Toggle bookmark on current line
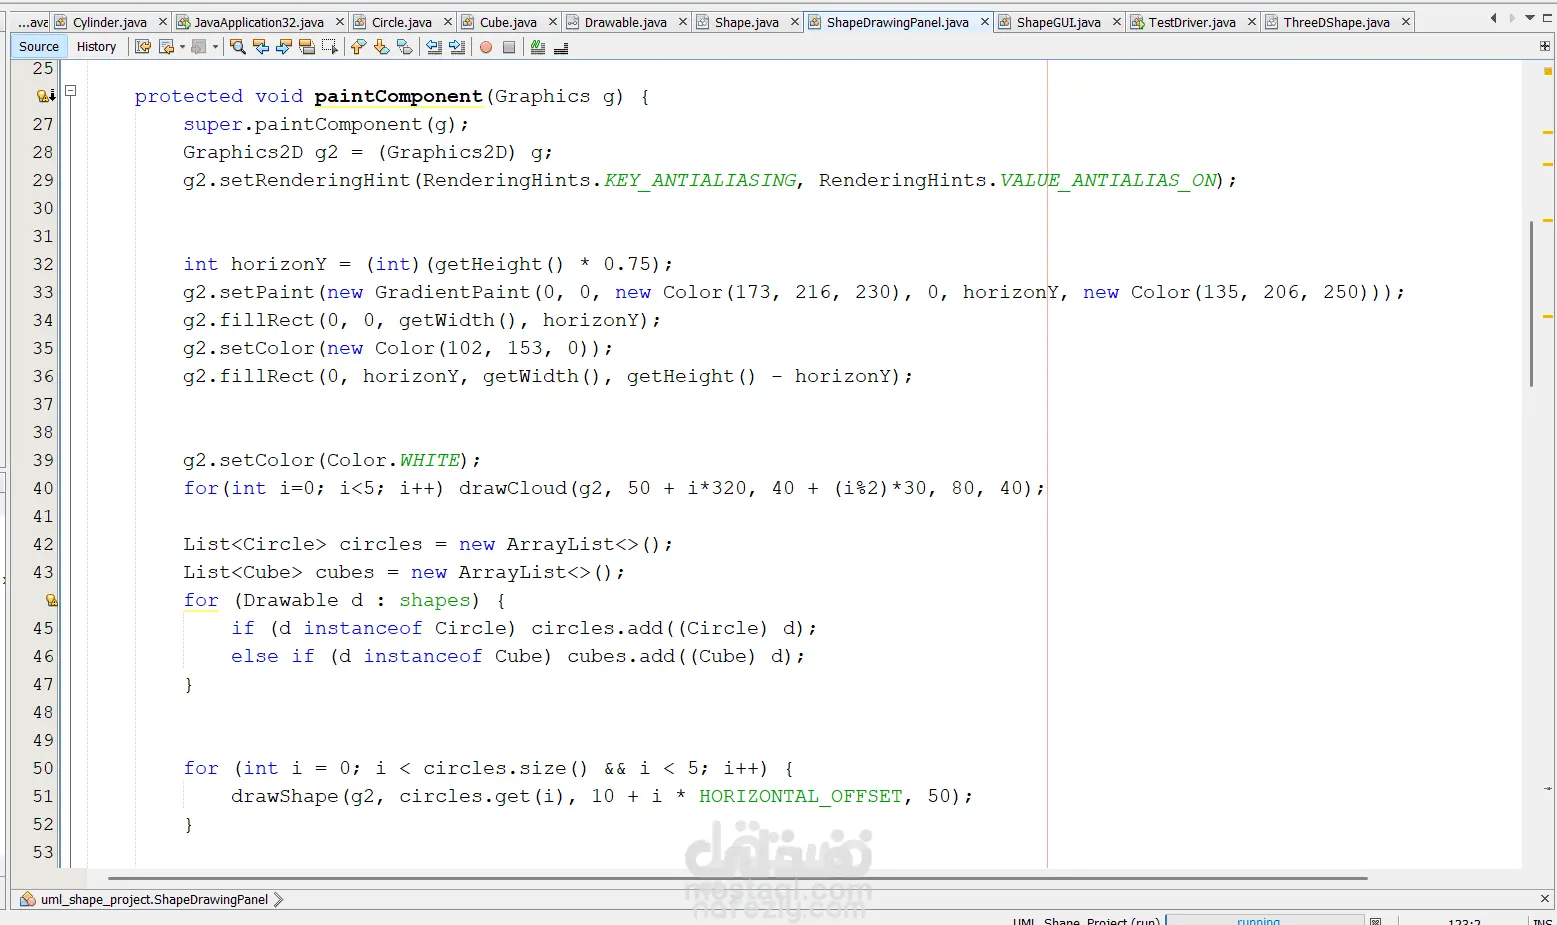Image resolution: width=1557 pixels, height=925 pixels. pos(404,47)
